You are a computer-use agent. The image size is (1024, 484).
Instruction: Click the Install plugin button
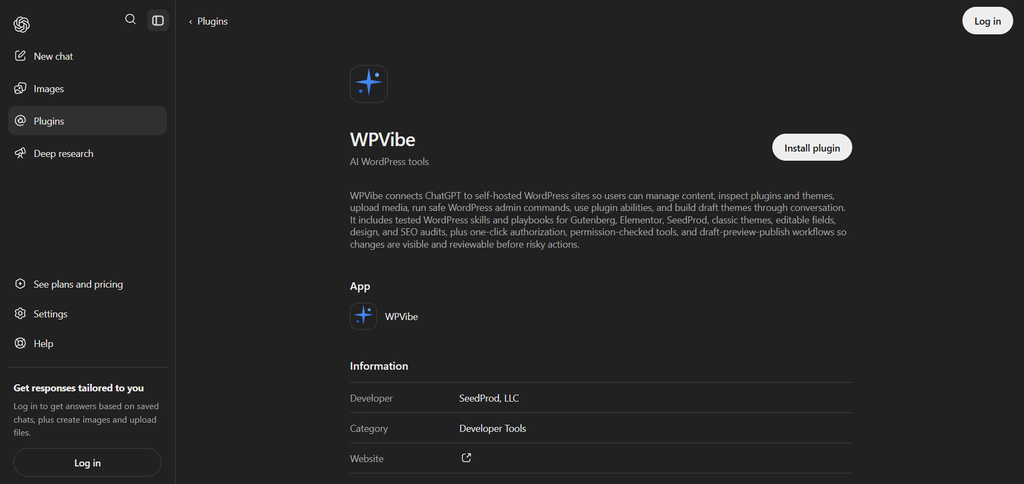coord(812,148)
